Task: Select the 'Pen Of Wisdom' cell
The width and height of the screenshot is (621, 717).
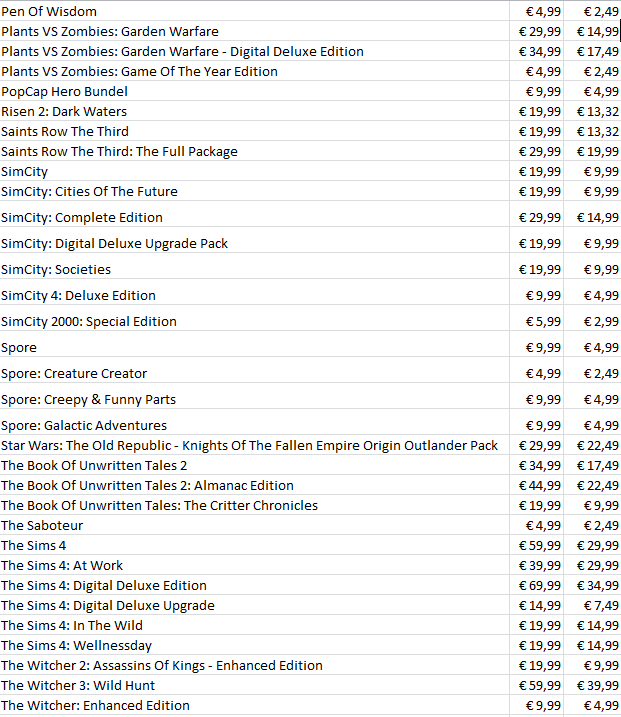Action: coord(255,11)
